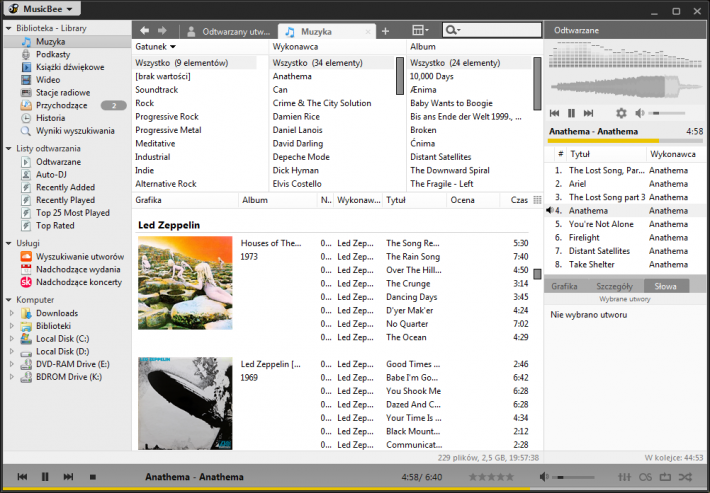Skip to next track in bottom bar
Image resolution: width=710 pixels, height=493 pixels.
point(68,477)
